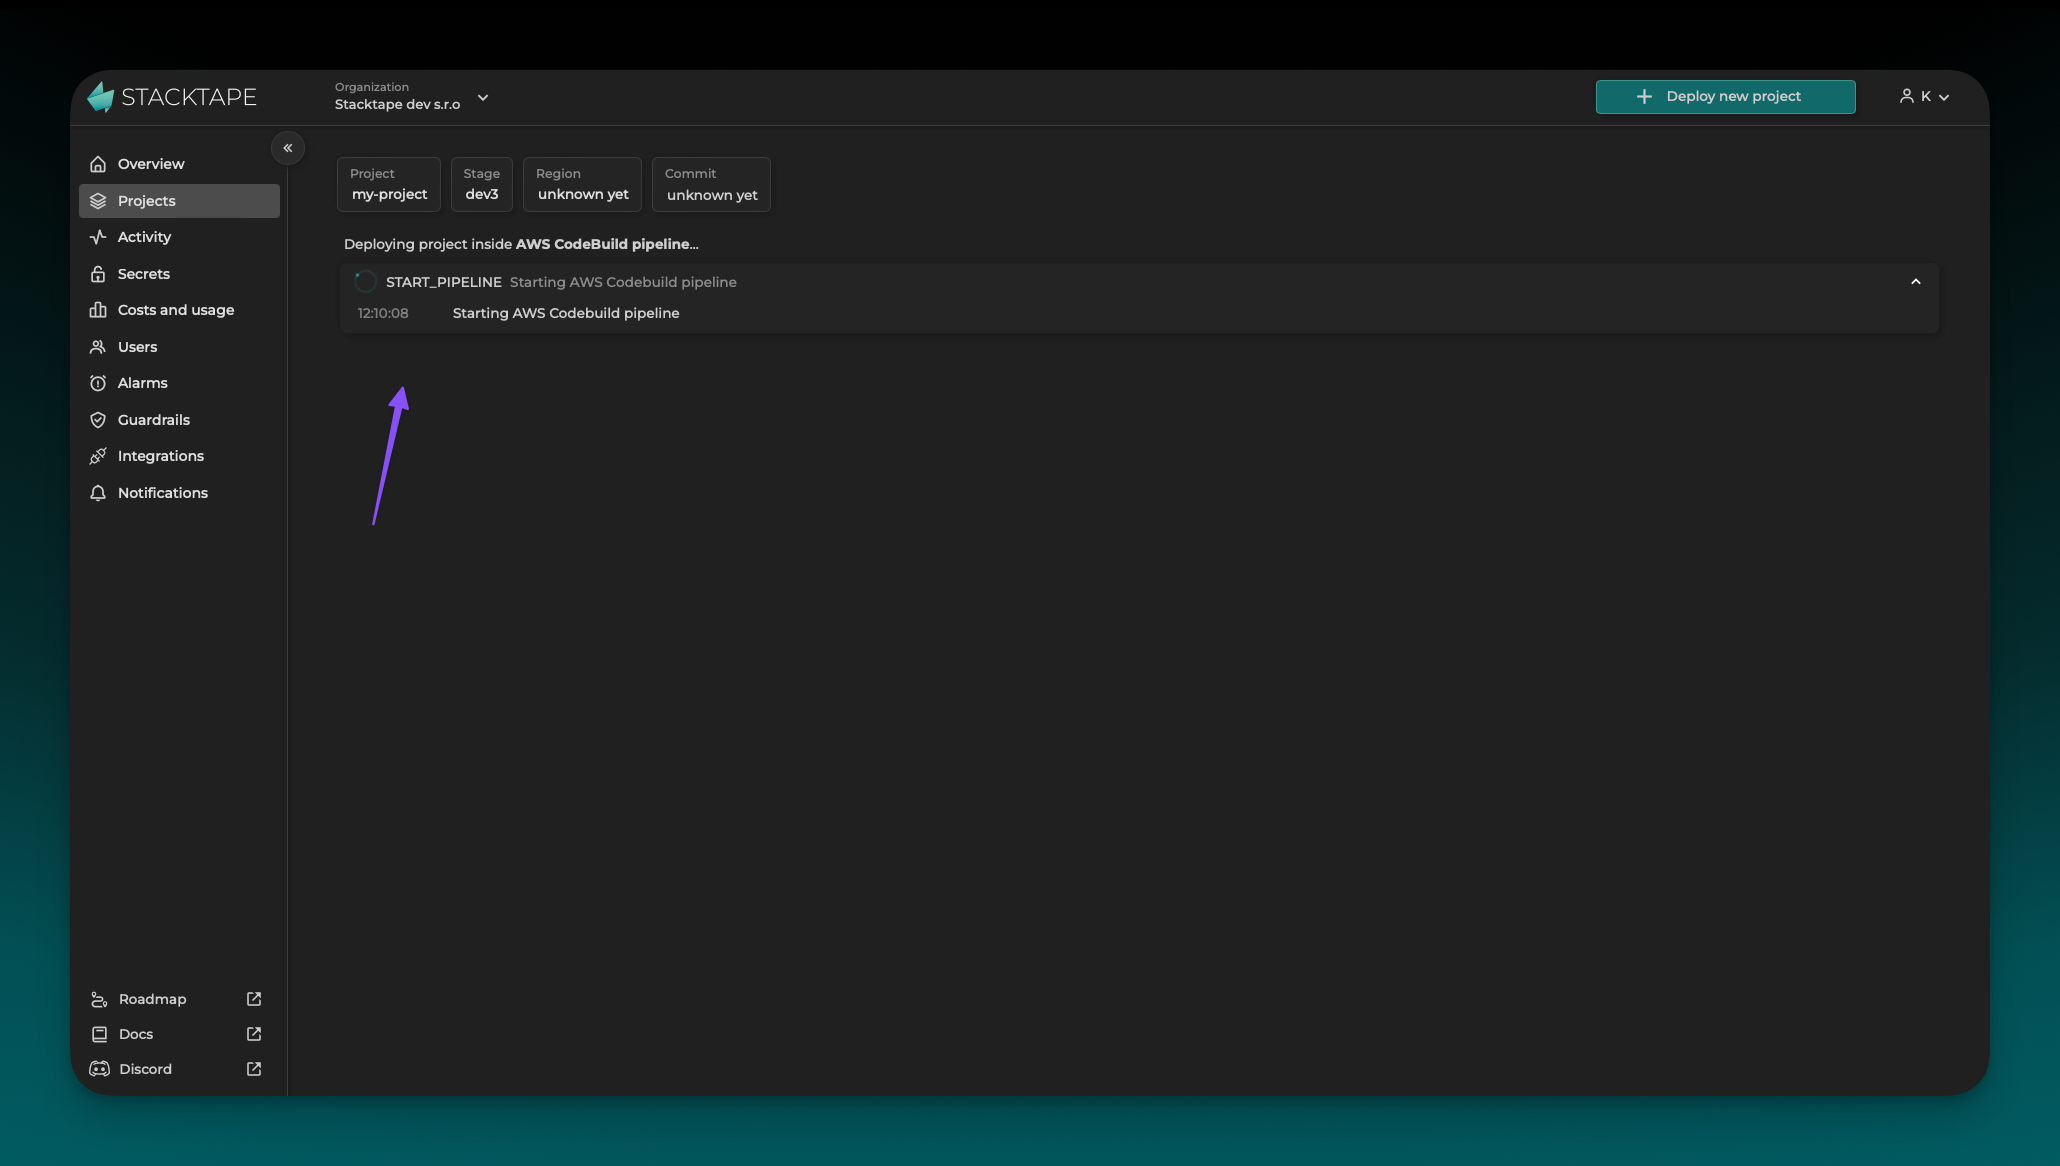The width and height of the screenshot is (2060, 1166).
Task: Open the Activity pulse icon
Action: pos(98,237)
